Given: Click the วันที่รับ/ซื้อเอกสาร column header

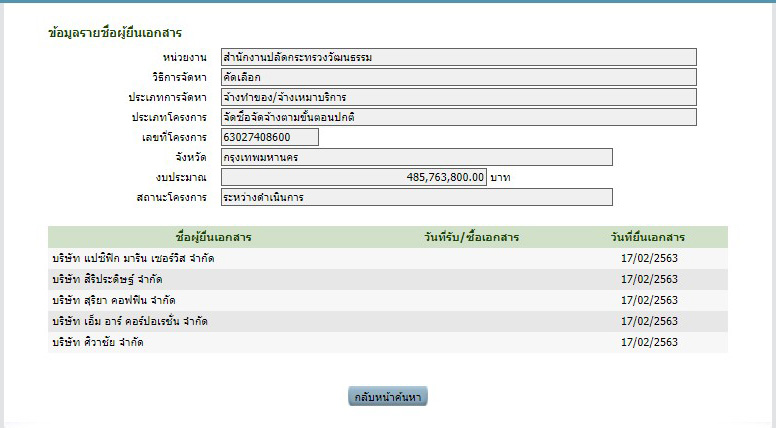Looking at the screenshot, I should point(471,238).
